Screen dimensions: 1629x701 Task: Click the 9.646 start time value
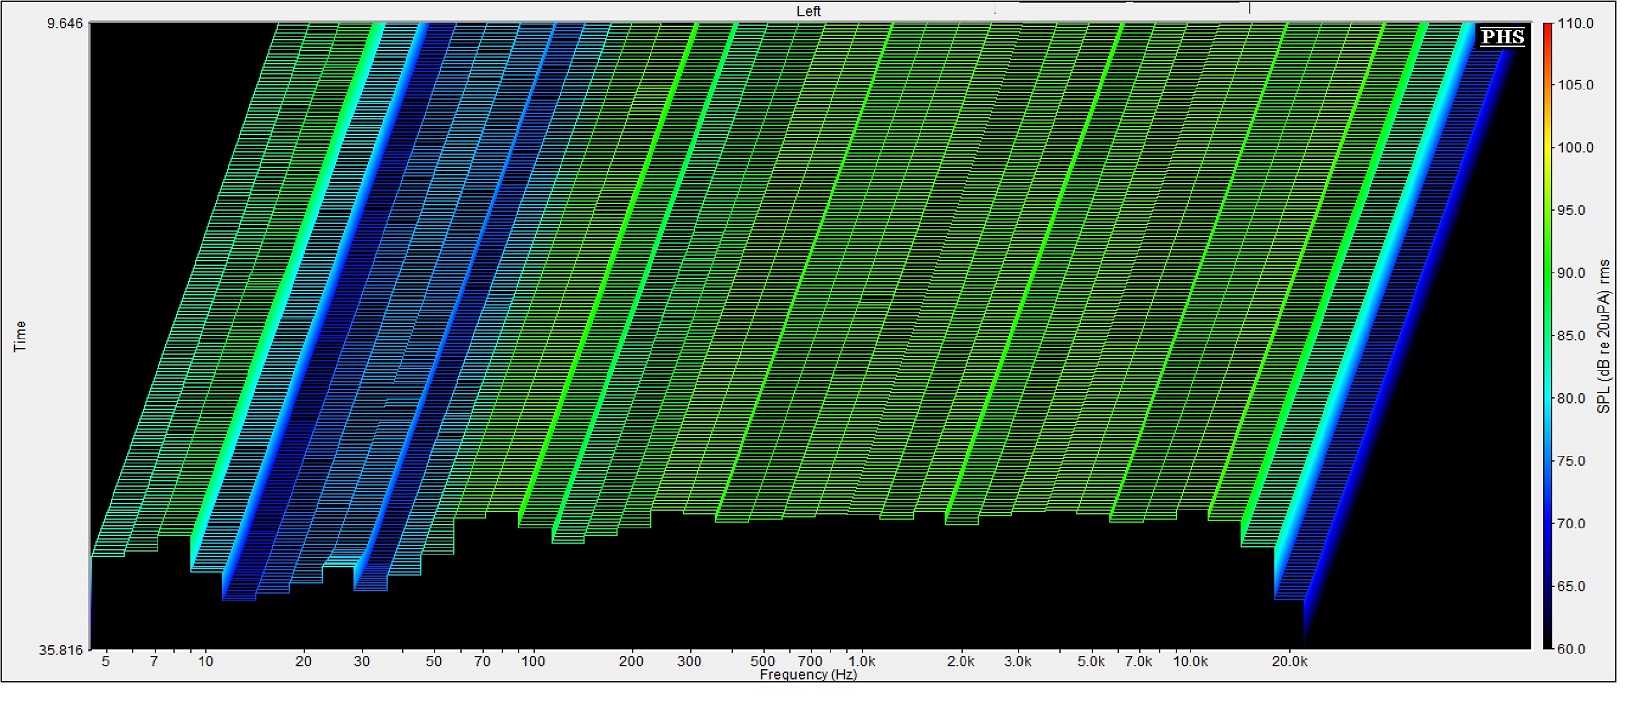click(65, 23)
